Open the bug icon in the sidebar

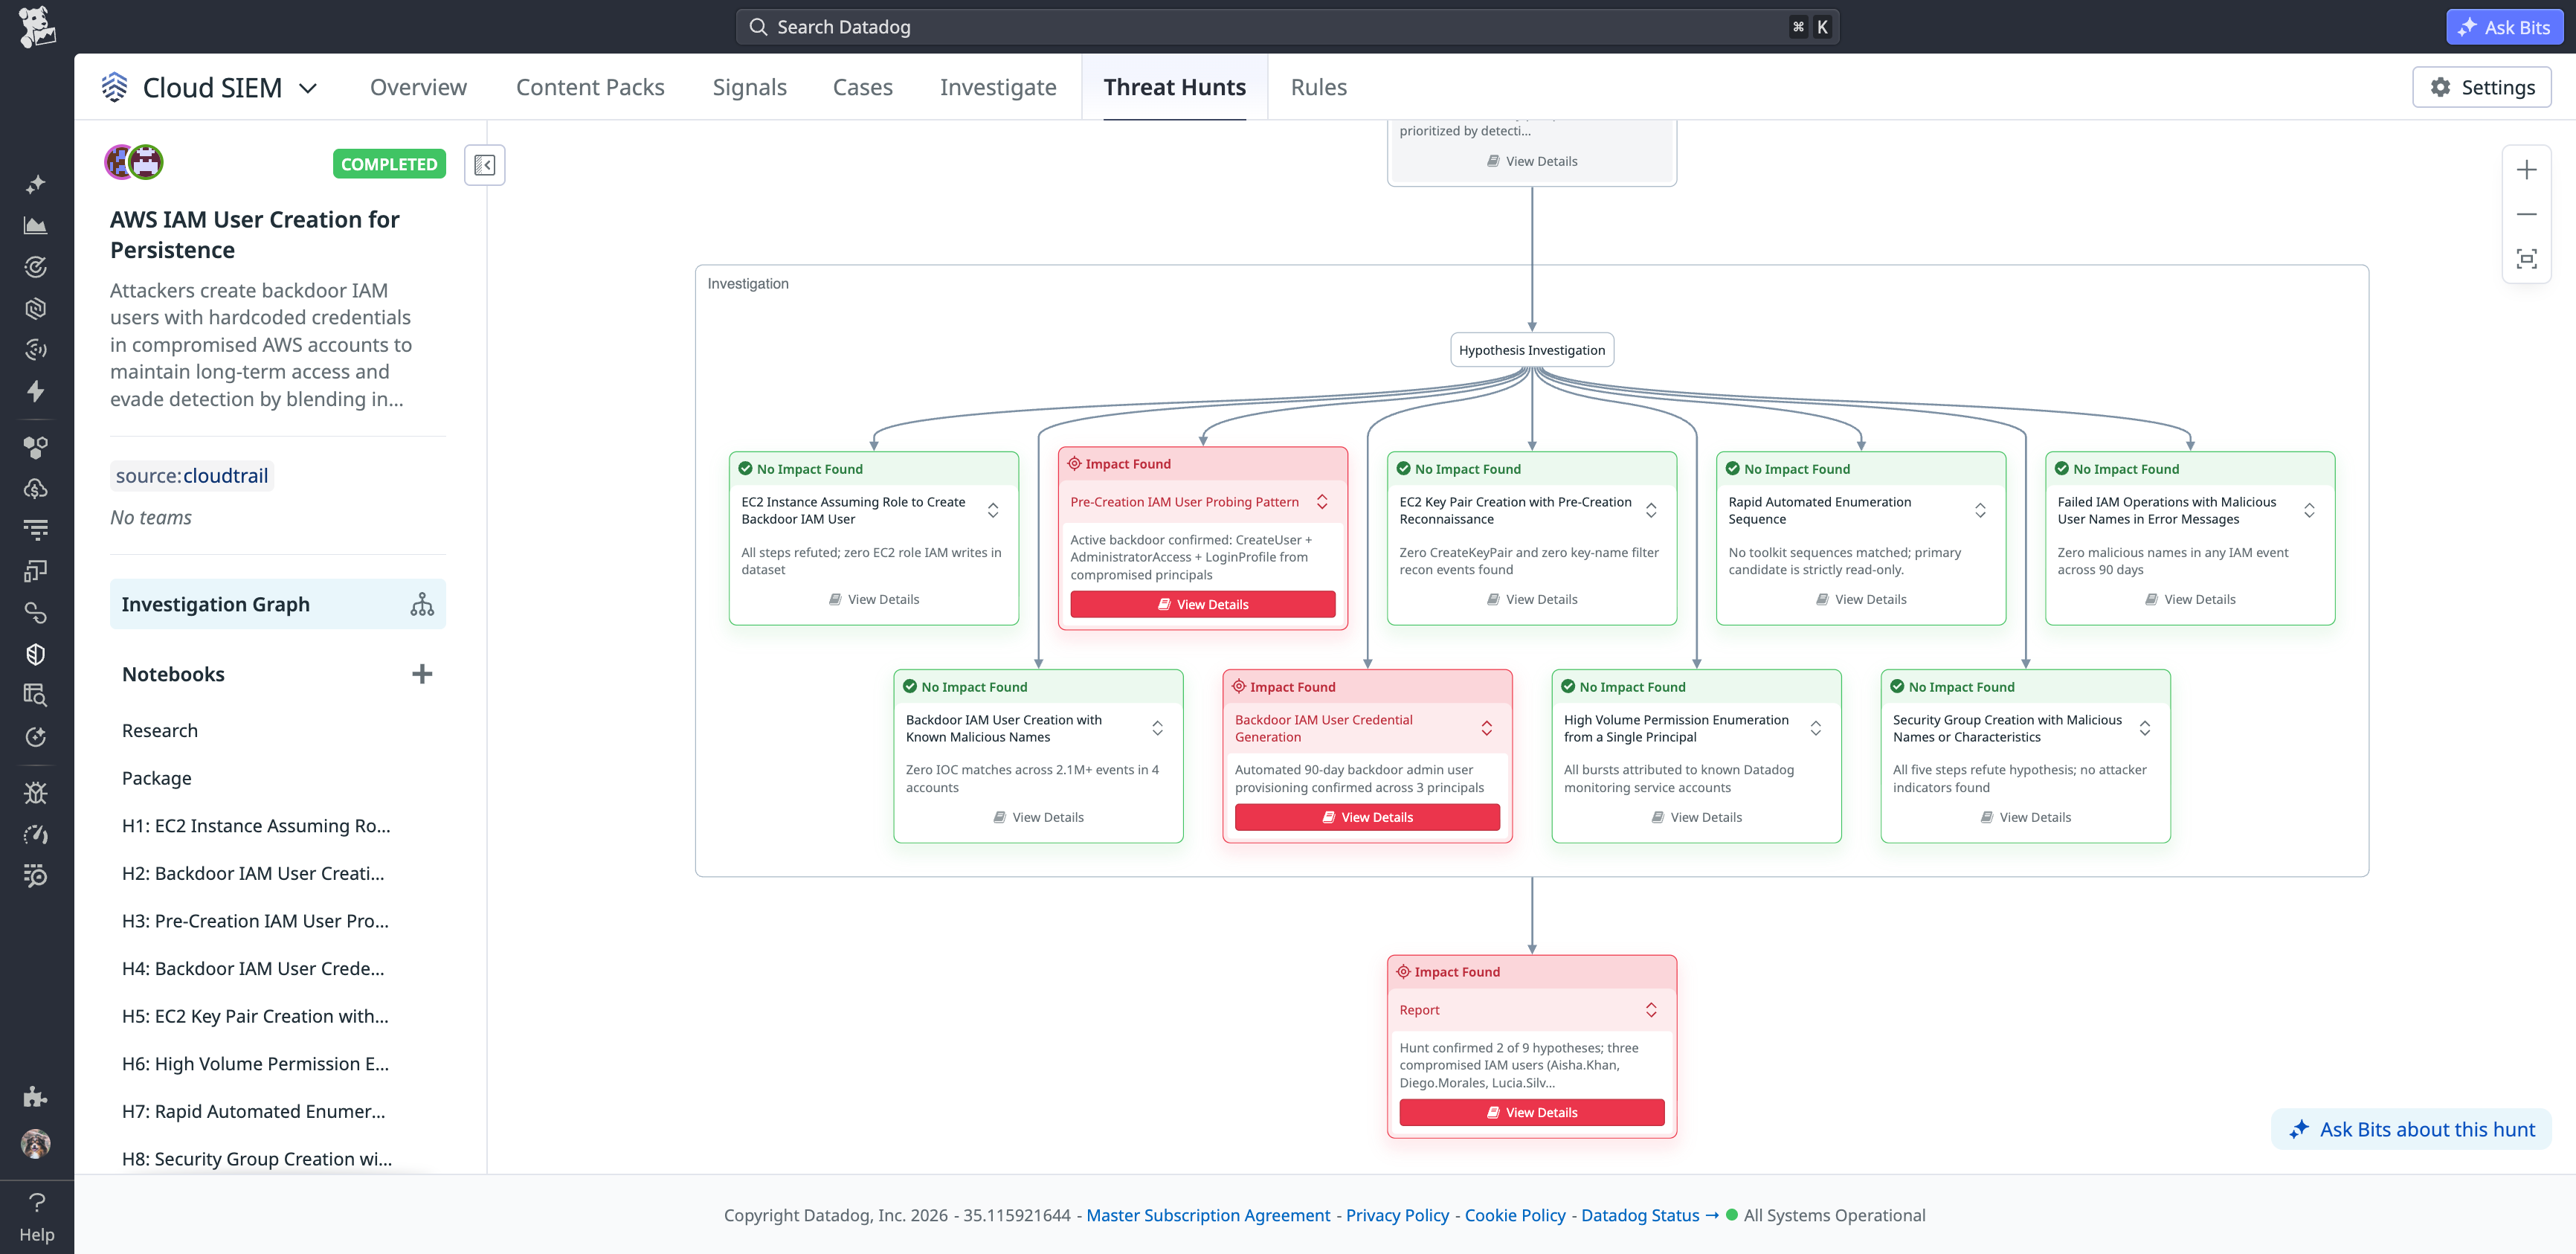point(36,793)
